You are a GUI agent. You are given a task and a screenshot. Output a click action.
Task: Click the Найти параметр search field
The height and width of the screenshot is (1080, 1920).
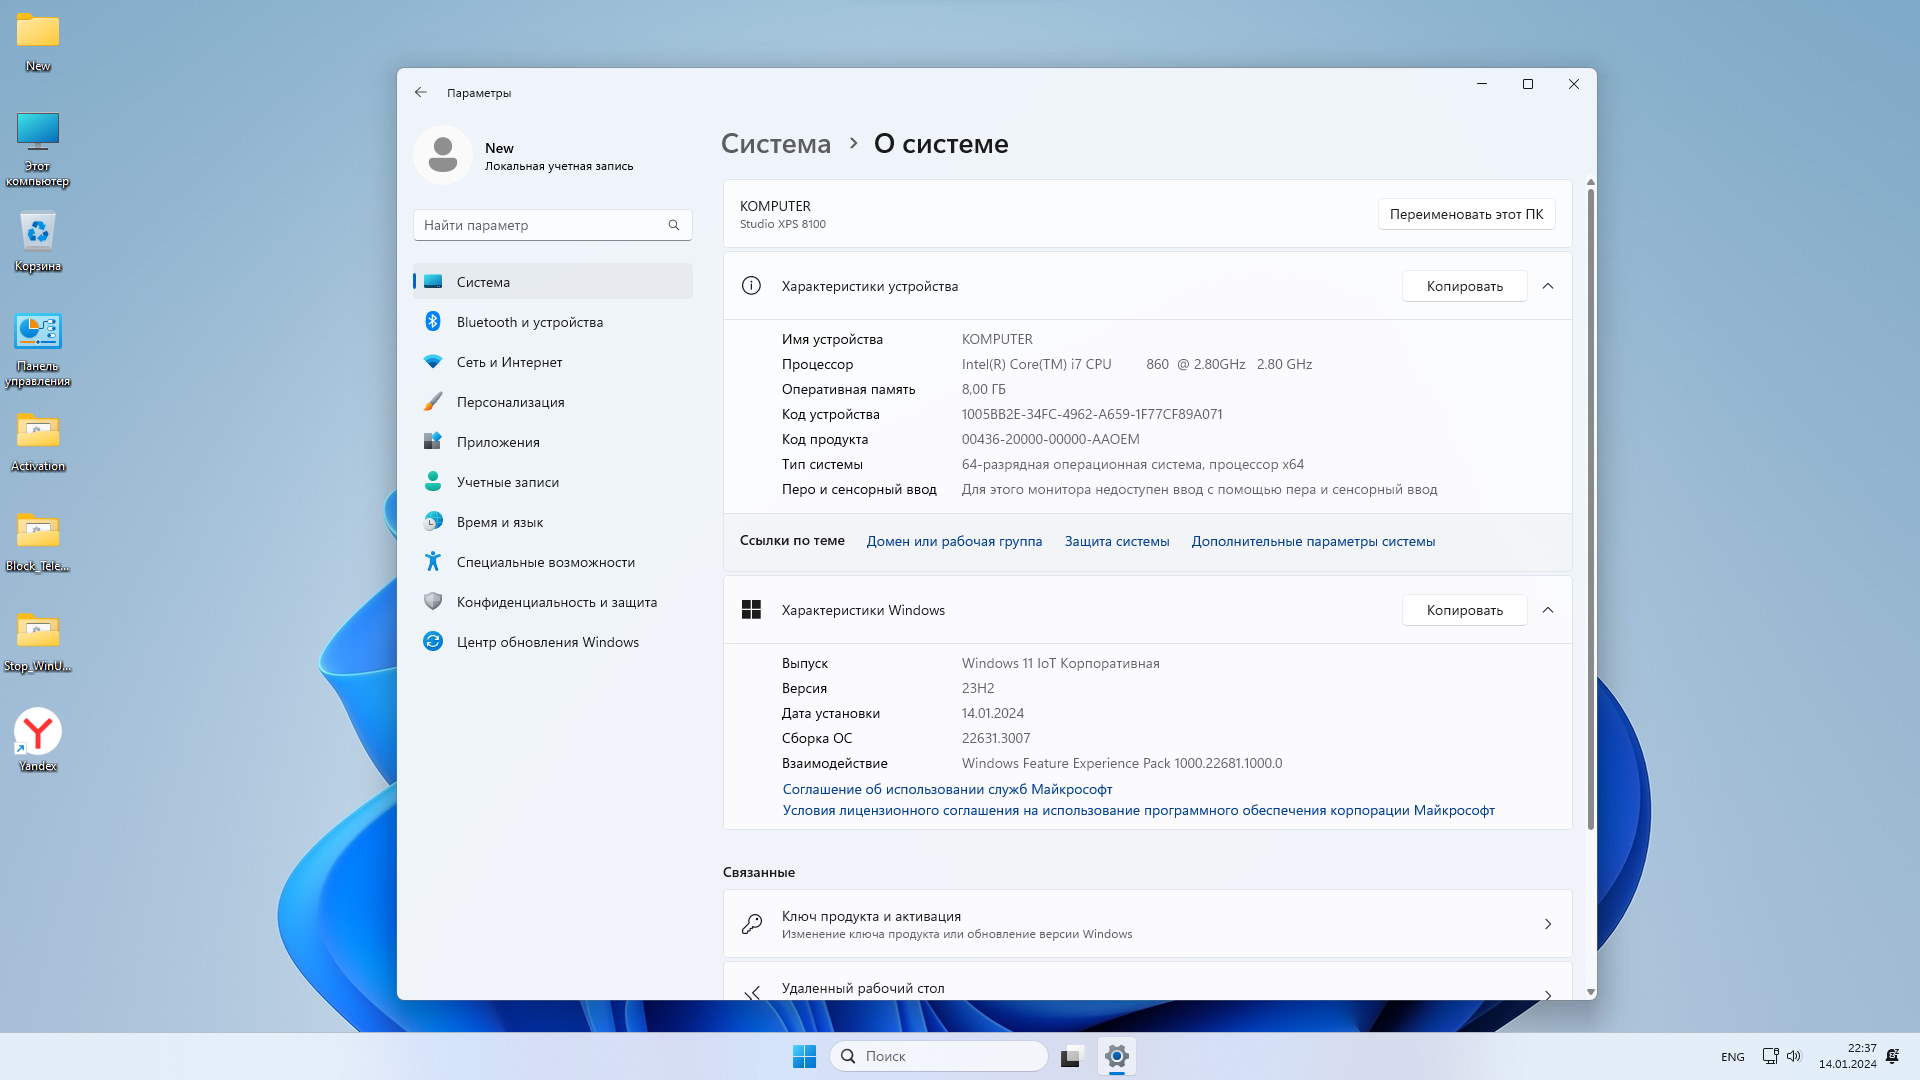[540, 225]
